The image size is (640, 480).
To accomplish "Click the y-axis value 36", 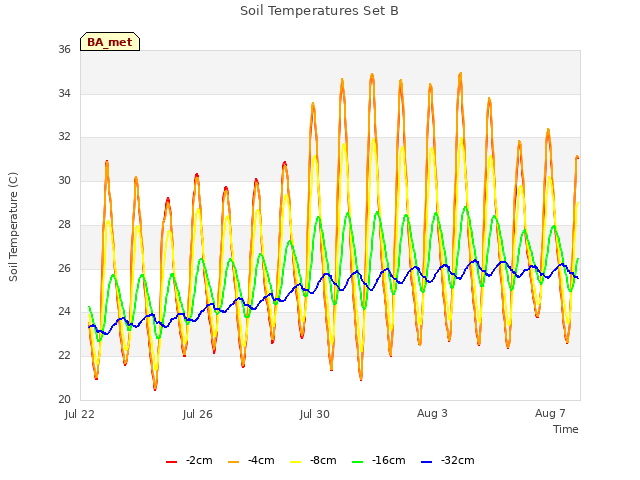I will [64, 49].
